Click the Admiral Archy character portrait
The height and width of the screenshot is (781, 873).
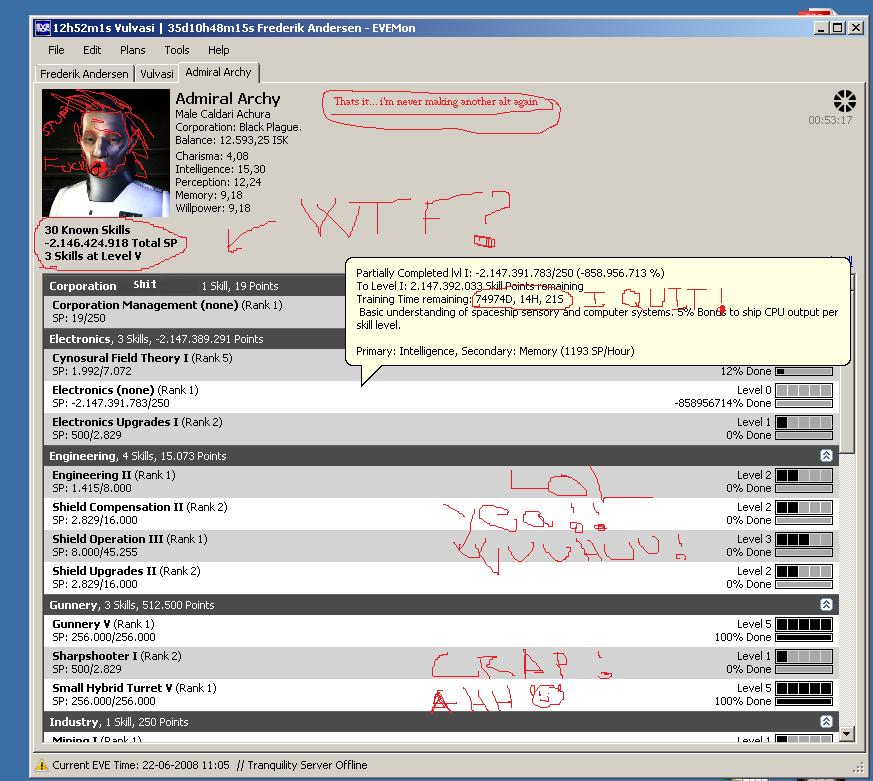click(x=106, y=153)
